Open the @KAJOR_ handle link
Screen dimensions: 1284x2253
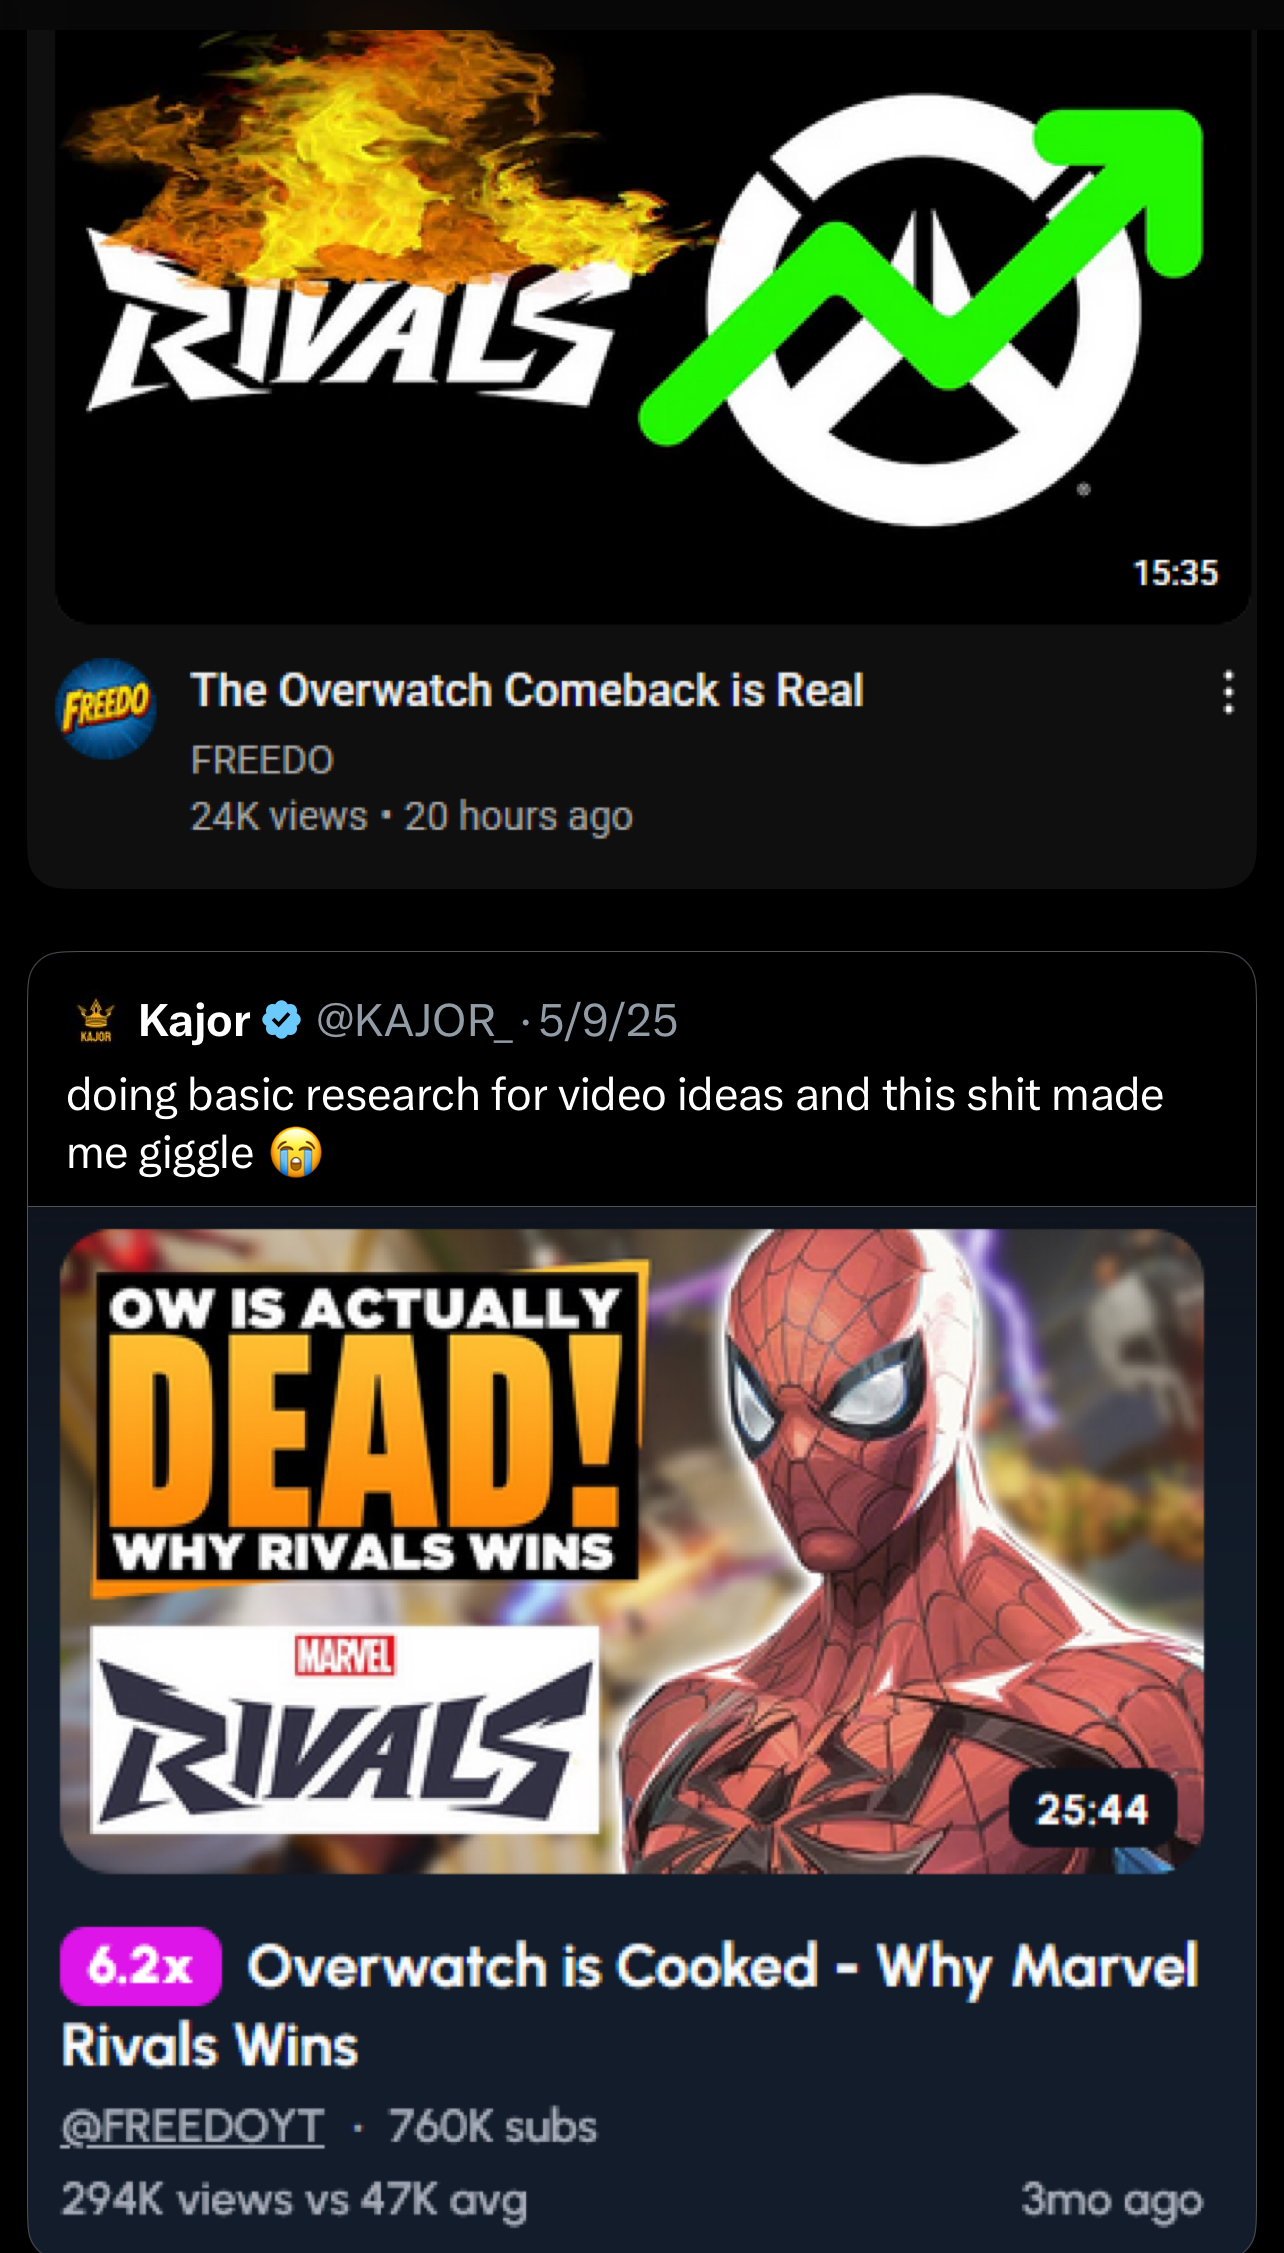(x=414, y=1020)
